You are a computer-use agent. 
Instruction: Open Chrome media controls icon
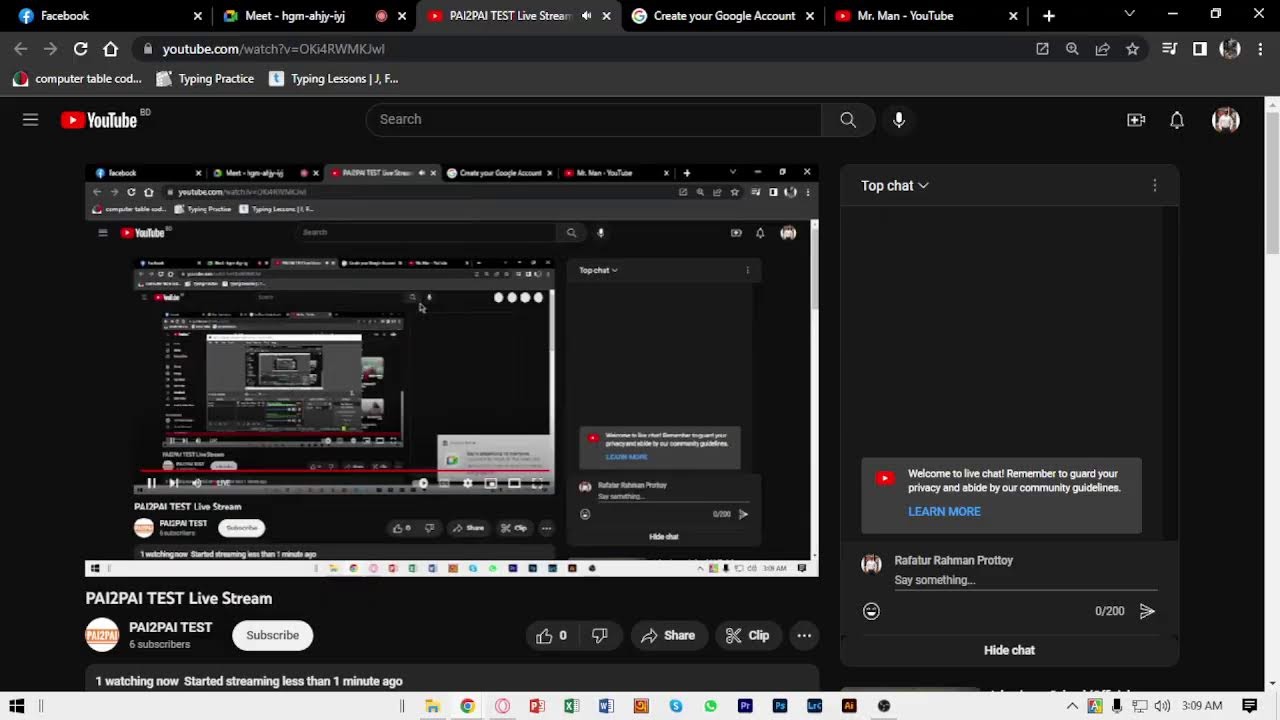pyautogui.click(x=1169, y=49)
